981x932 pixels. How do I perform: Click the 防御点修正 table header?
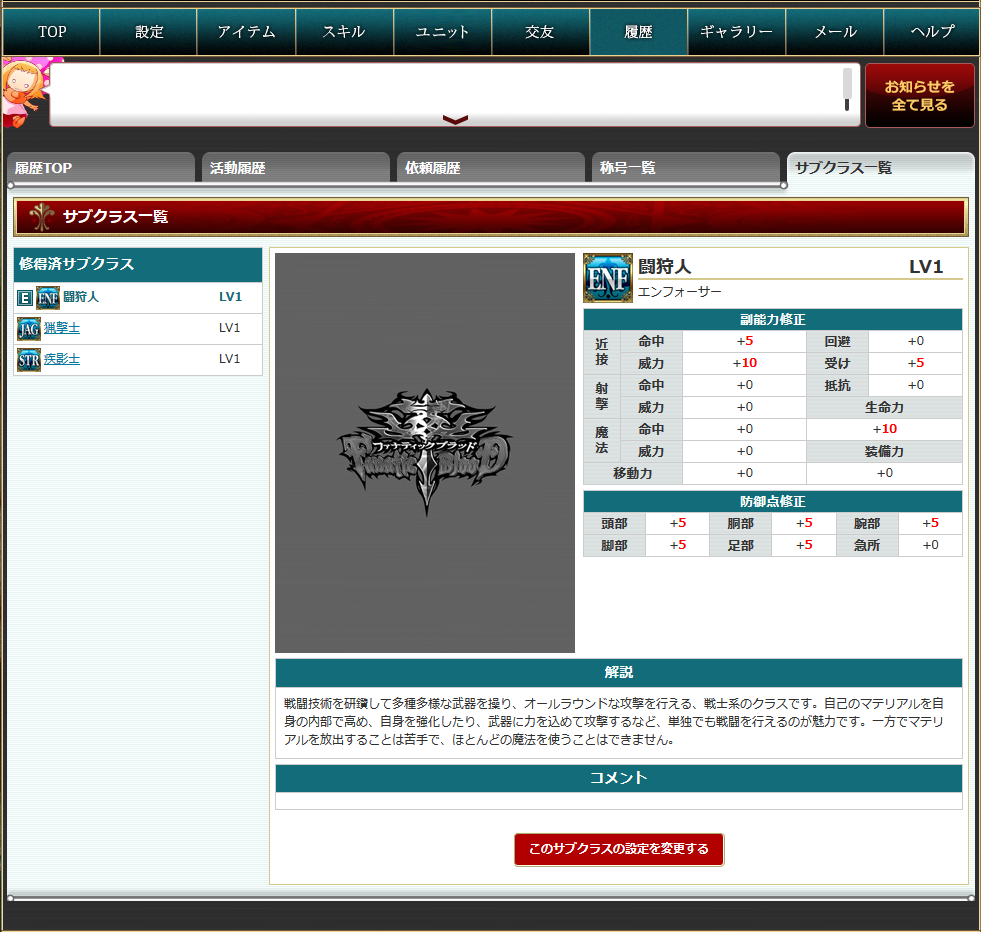[x=773, y=502]
